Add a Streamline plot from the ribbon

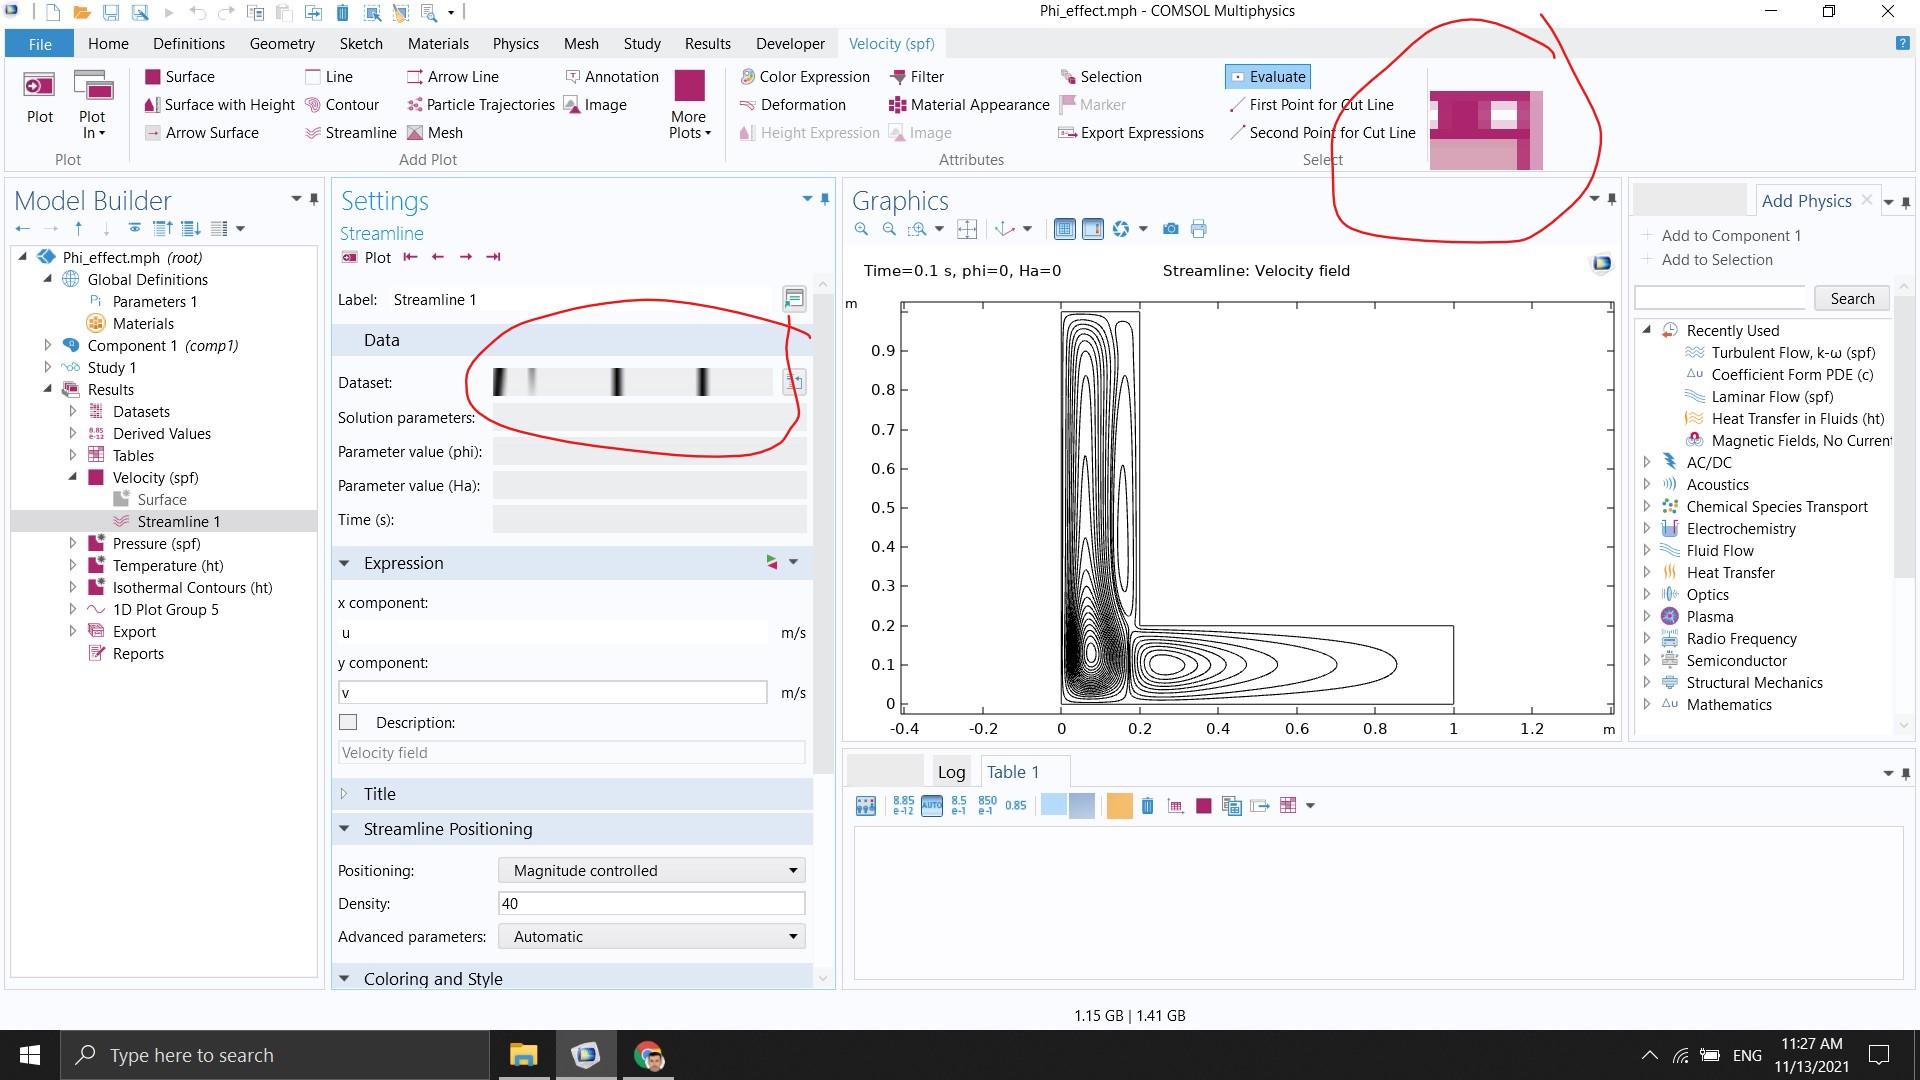click(x=350, y=133)
